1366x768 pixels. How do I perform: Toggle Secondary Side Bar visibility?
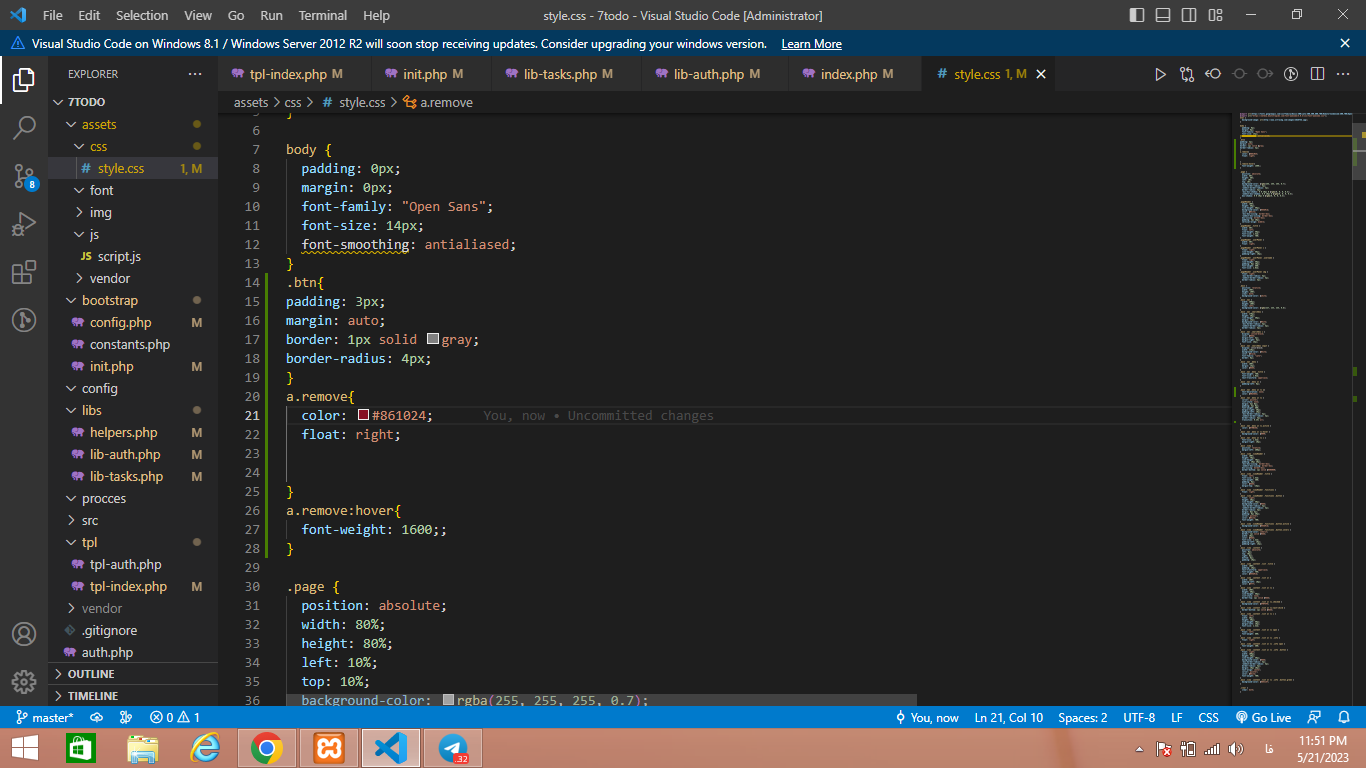point(1189,15)
